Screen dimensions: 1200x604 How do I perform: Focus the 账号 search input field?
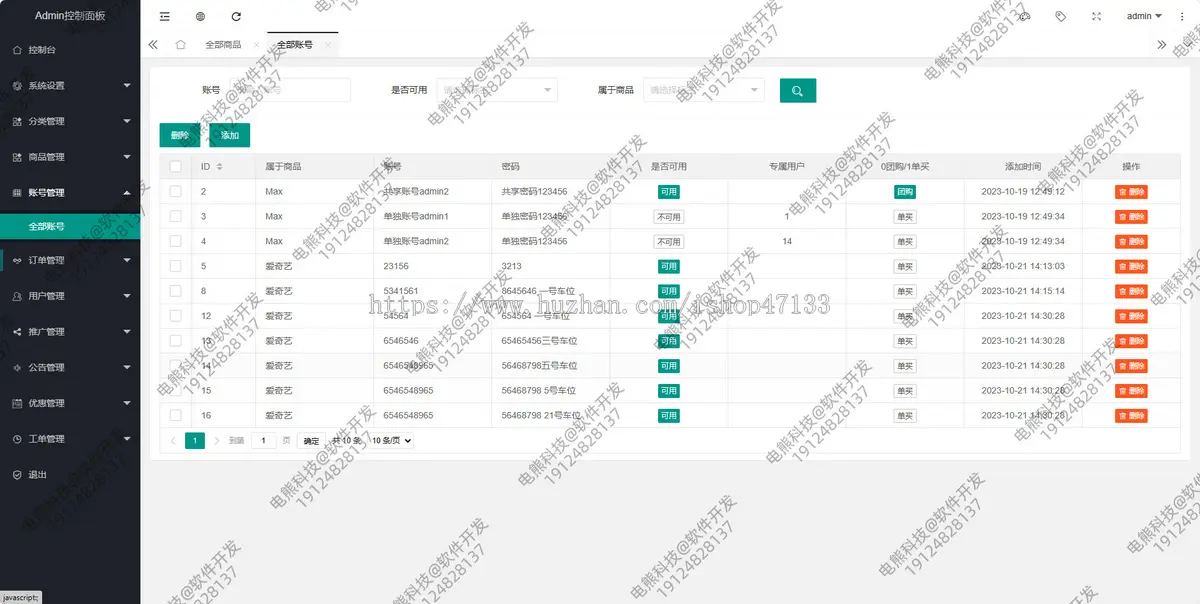coord(290,90)
